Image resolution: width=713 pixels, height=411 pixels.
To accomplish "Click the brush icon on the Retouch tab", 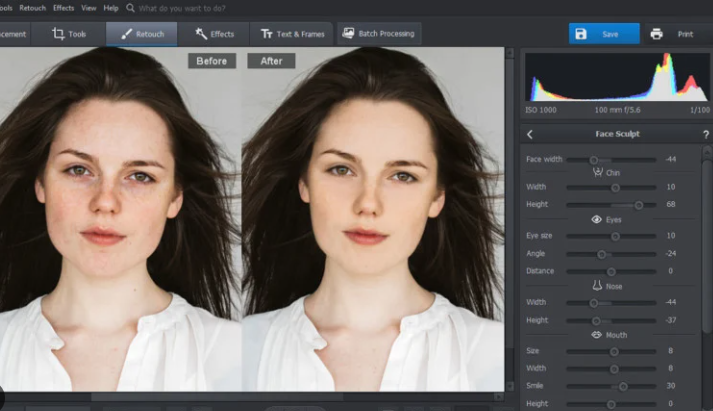I will (x=126, y=34).
